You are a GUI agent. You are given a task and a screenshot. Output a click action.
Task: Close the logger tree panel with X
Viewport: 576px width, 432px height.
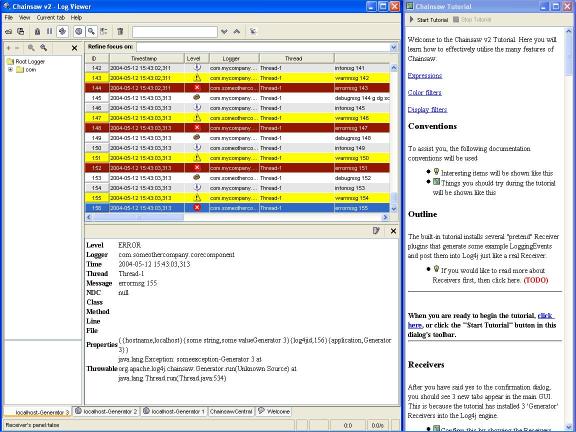click(74, 48)
